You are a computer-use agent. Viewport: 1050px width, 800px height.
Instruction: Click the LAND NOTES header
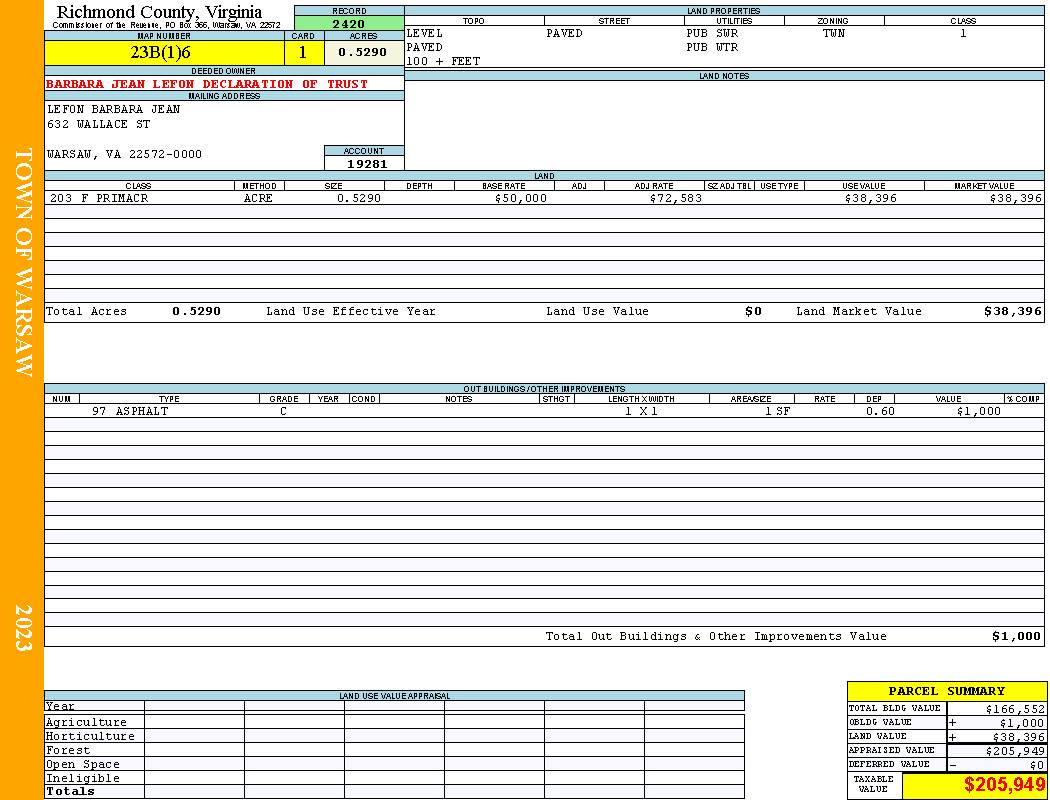pos(724,76)
